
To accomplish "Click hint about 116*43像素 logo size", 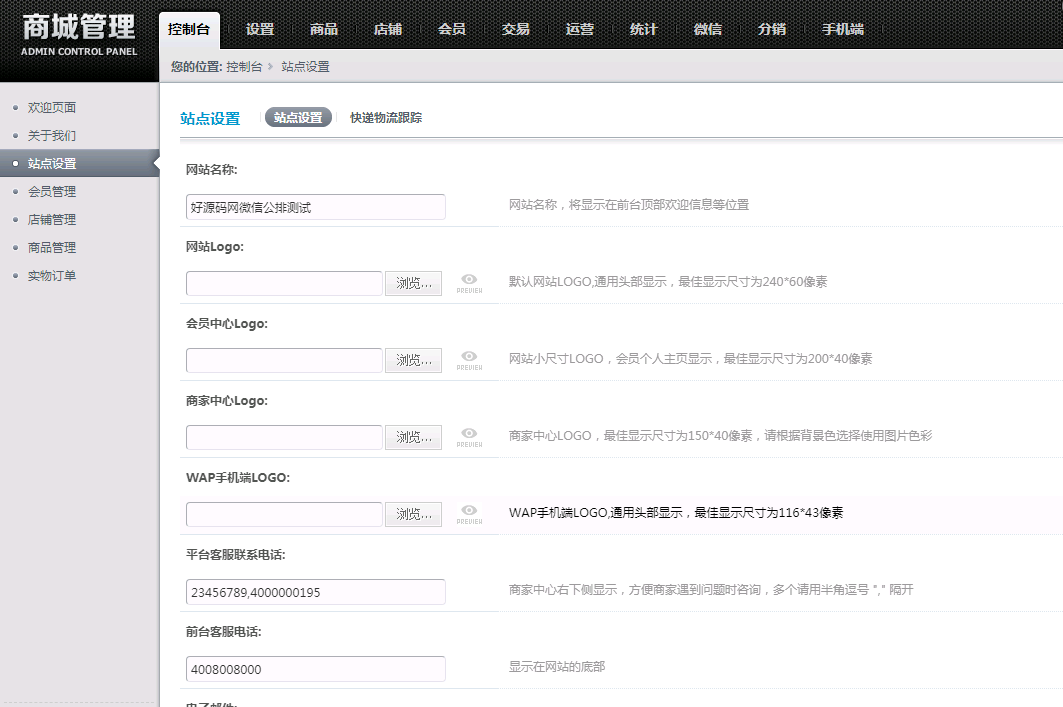I will (676, 513).
